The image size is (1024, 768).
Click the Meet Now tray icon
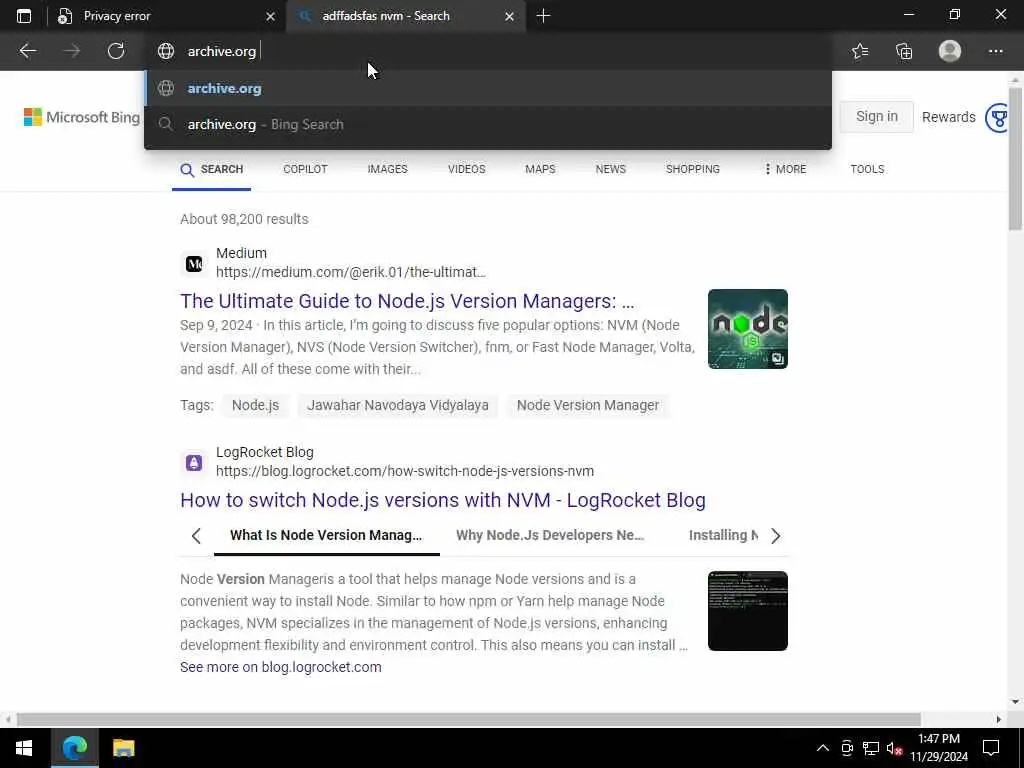click(x=847, y=748)
